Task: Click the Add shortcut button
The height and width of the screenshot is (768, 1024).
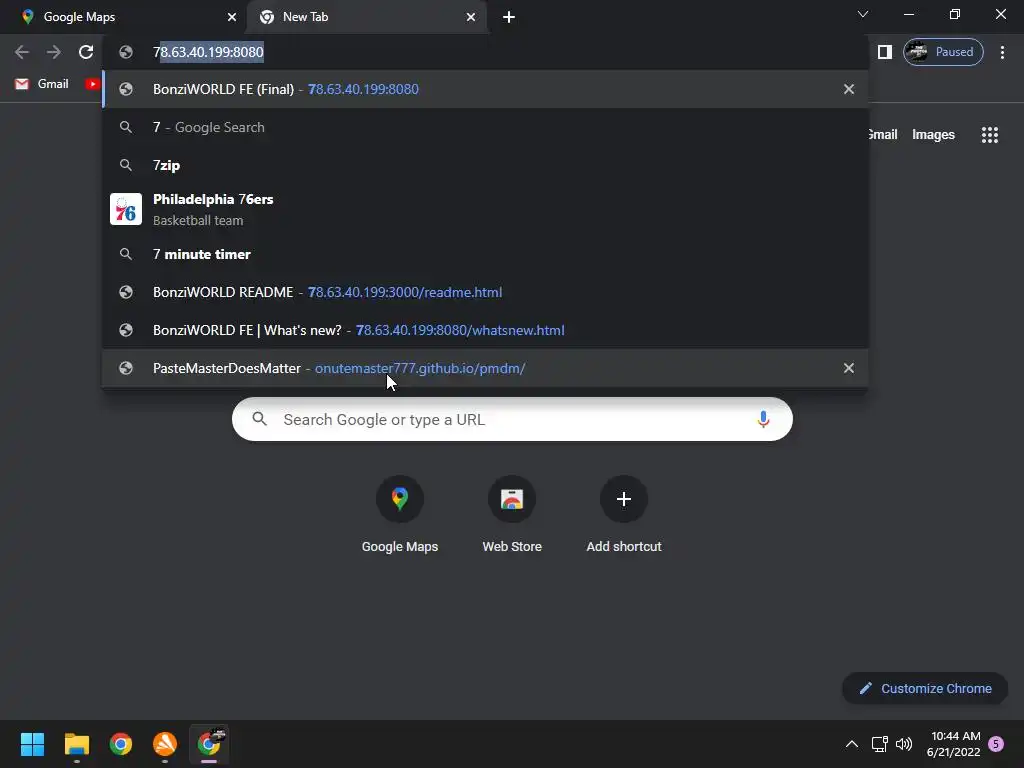Action: pyautogui.click(x=624, y=515)
